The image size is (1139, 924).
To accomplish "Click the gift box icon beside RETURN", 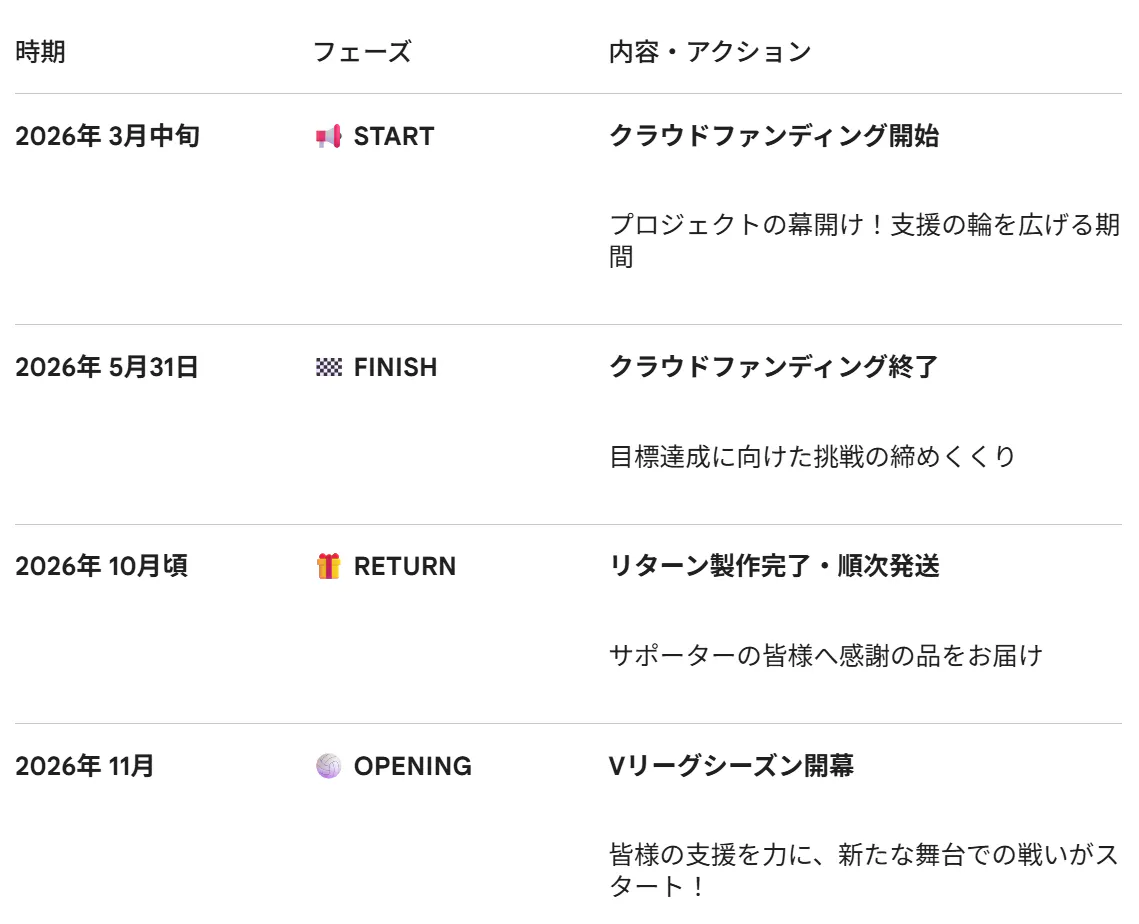I will 328,567.
